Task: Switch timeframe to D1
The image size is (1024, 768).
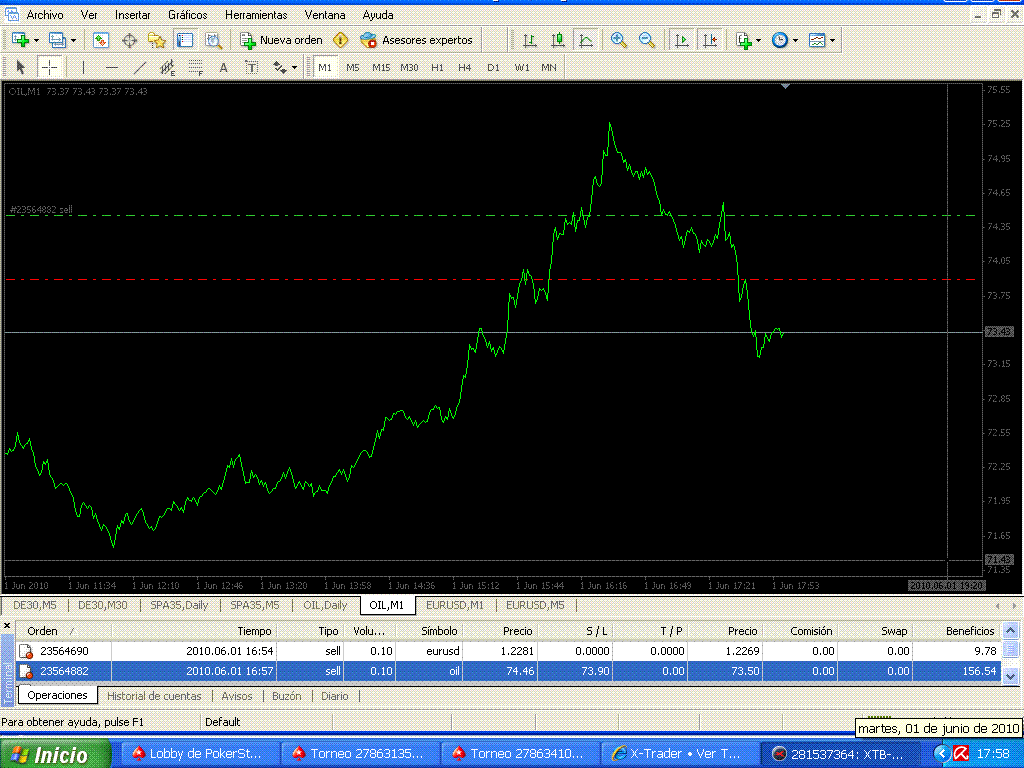Action: pos(493,67)
